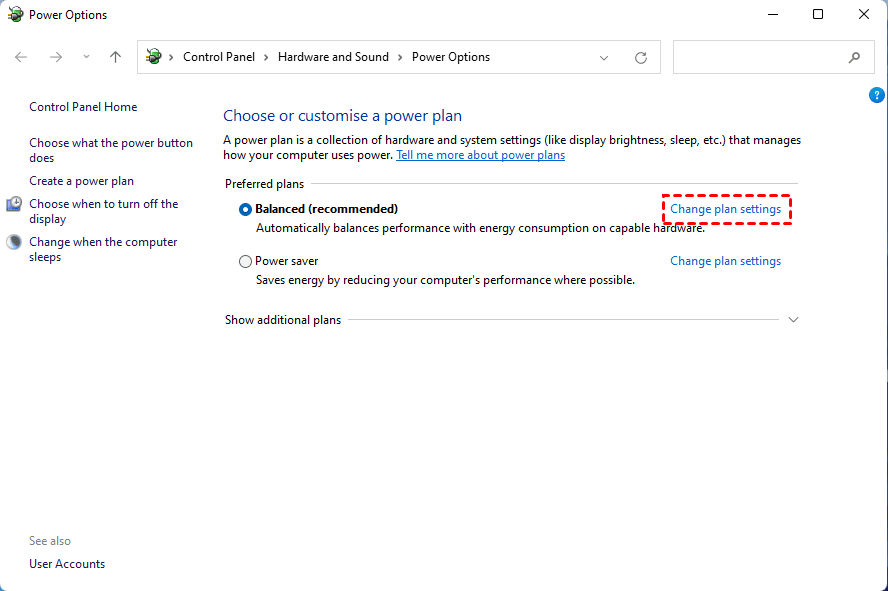Open Change plan settings for Balanced
The width and height of the screenshot is (888, 591).
pos(725,209)
